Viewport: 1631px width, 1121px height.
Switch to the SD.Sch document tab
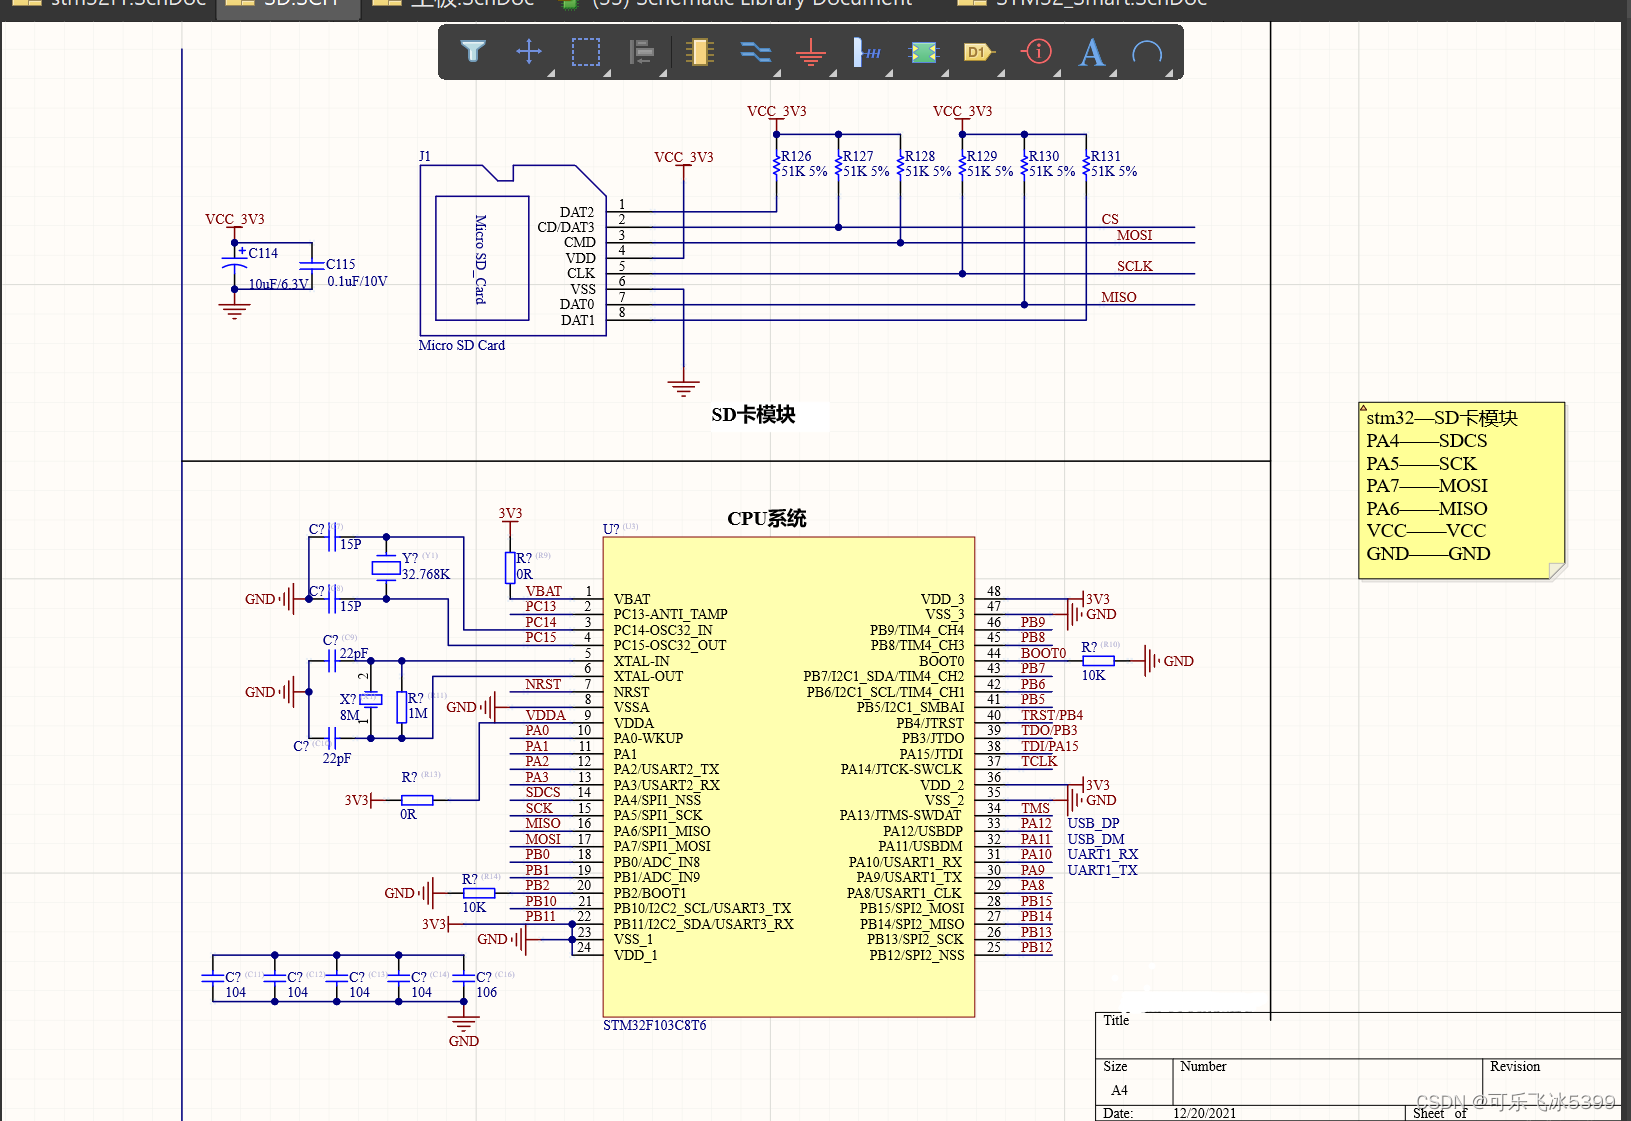click(286, 4)
